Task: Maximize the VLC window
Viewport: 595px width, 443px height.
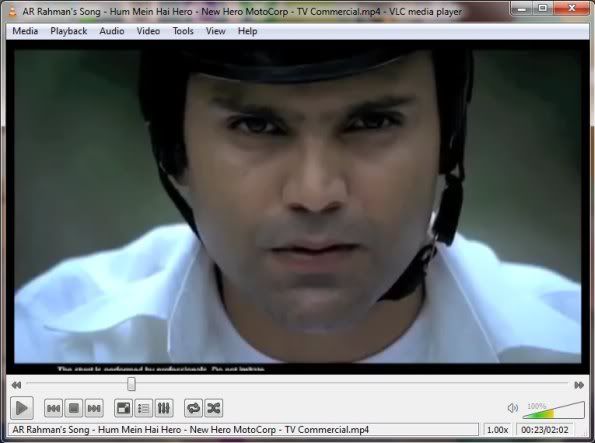Action: (x=543, y=8)
